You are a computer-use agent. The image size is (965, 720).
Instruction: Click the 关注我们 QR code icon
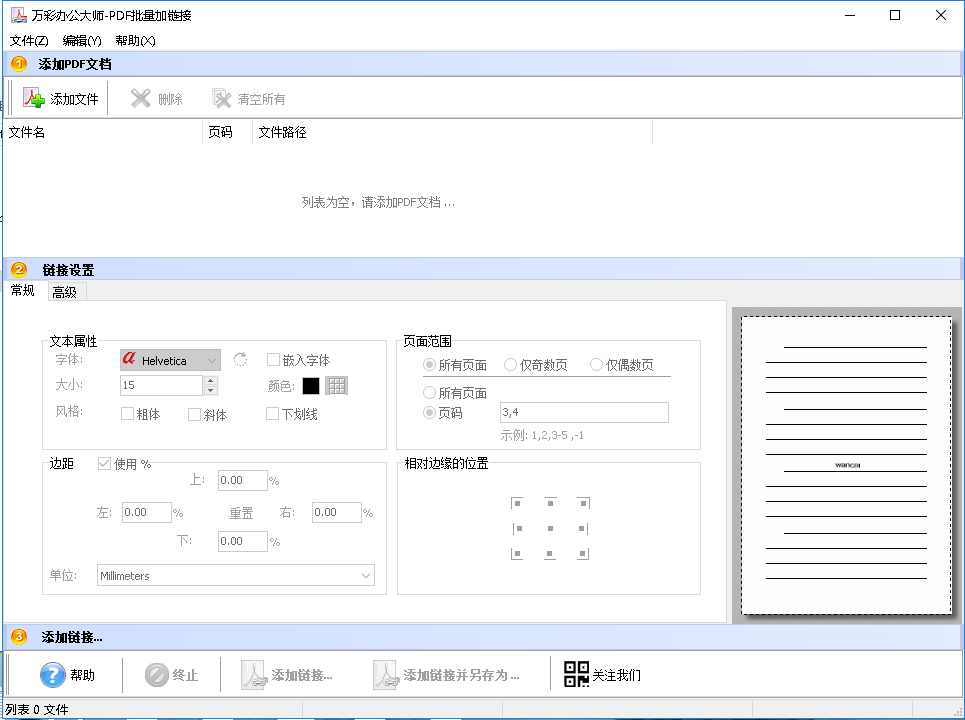pyautogui.click(x=575, y=674)
